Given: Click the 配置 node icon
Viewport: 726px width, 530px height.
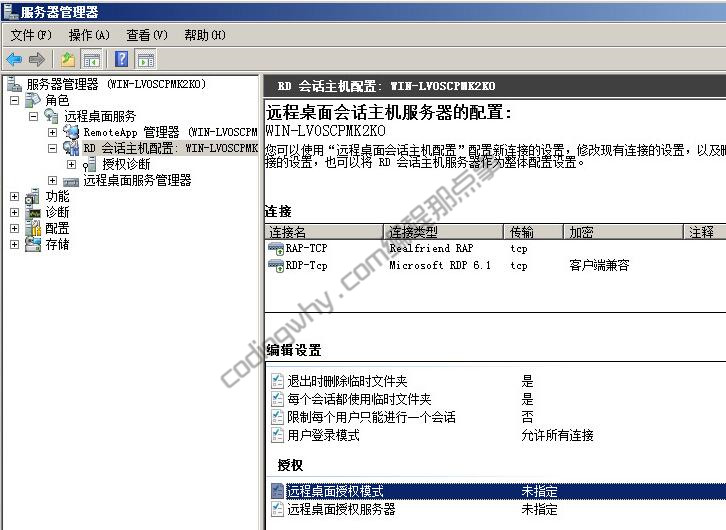Looking at the screenshot, I should point(33,228).
